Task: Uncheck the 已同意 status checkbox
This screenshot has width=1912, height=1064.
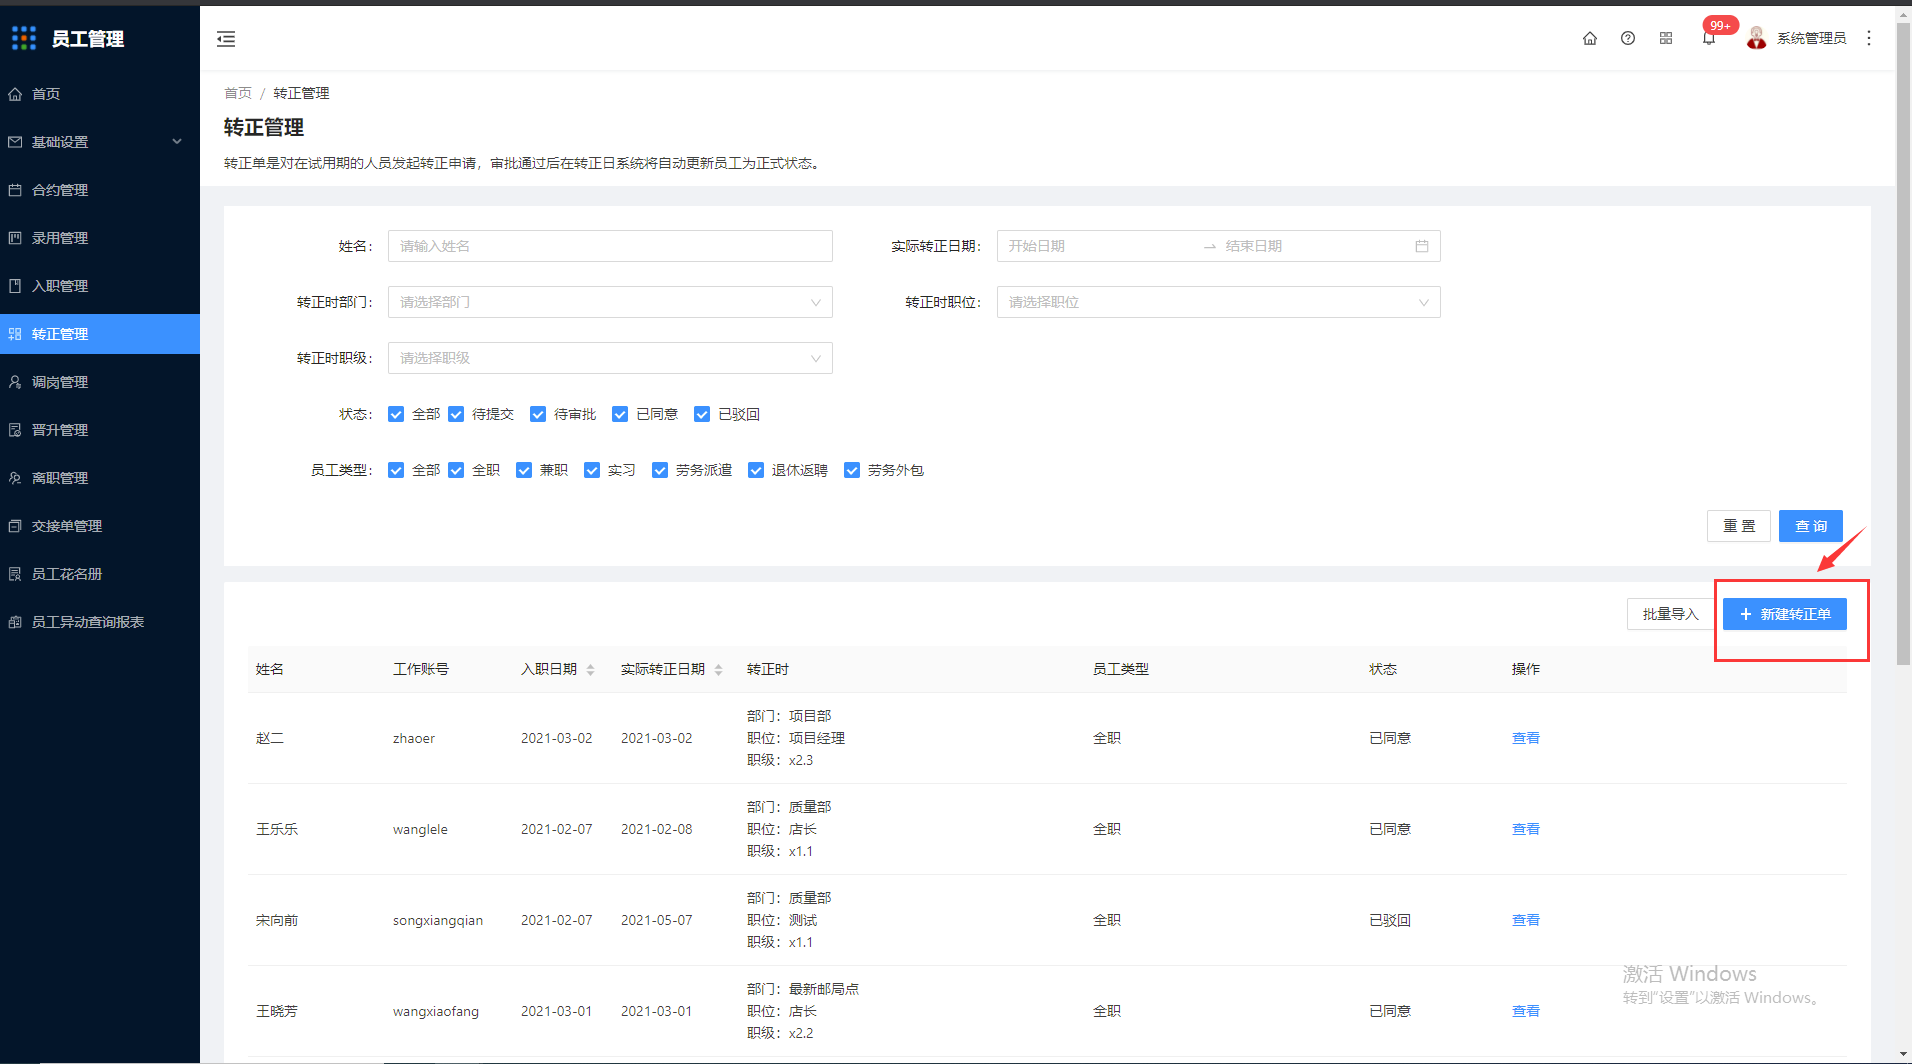Action: click(620, 414)
